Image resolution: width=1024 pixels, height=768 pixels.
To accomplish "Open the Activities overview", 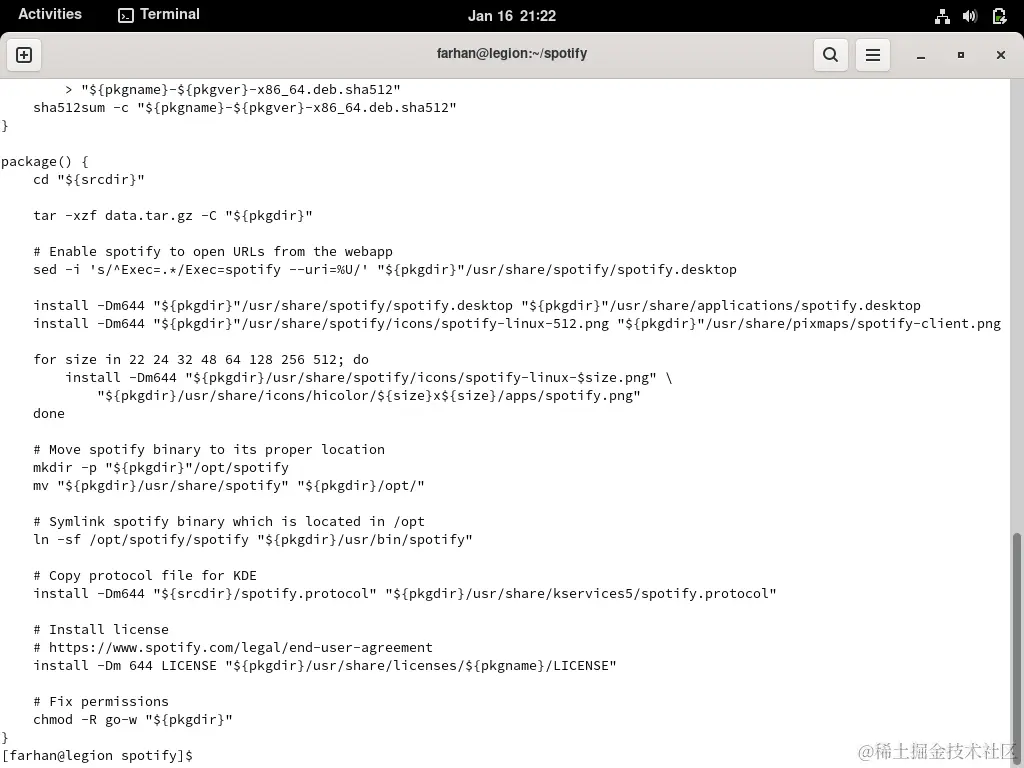I will click(x=50, y=14).
